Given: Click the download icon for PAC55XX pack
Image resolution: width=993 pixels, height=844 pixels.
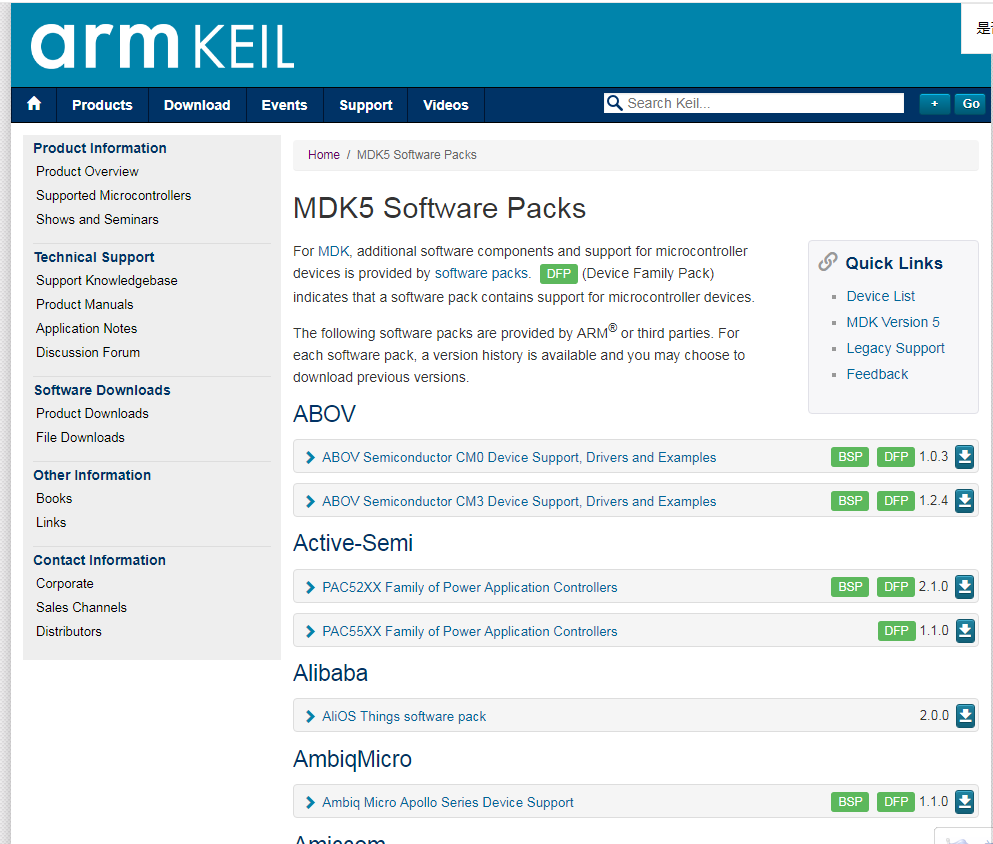Looking at the screenshot, I should click(963, 631).
